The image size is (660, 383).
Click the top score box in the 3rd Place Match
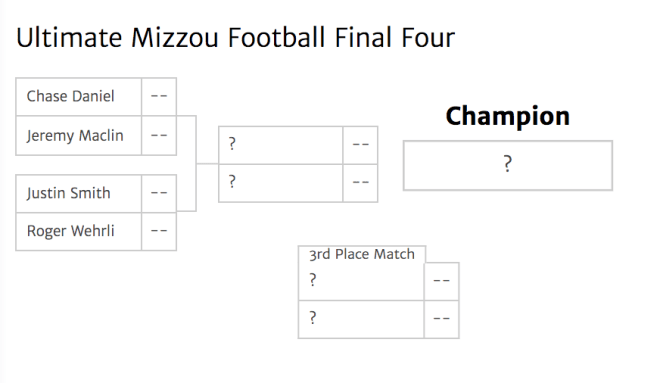coord(442,281)
